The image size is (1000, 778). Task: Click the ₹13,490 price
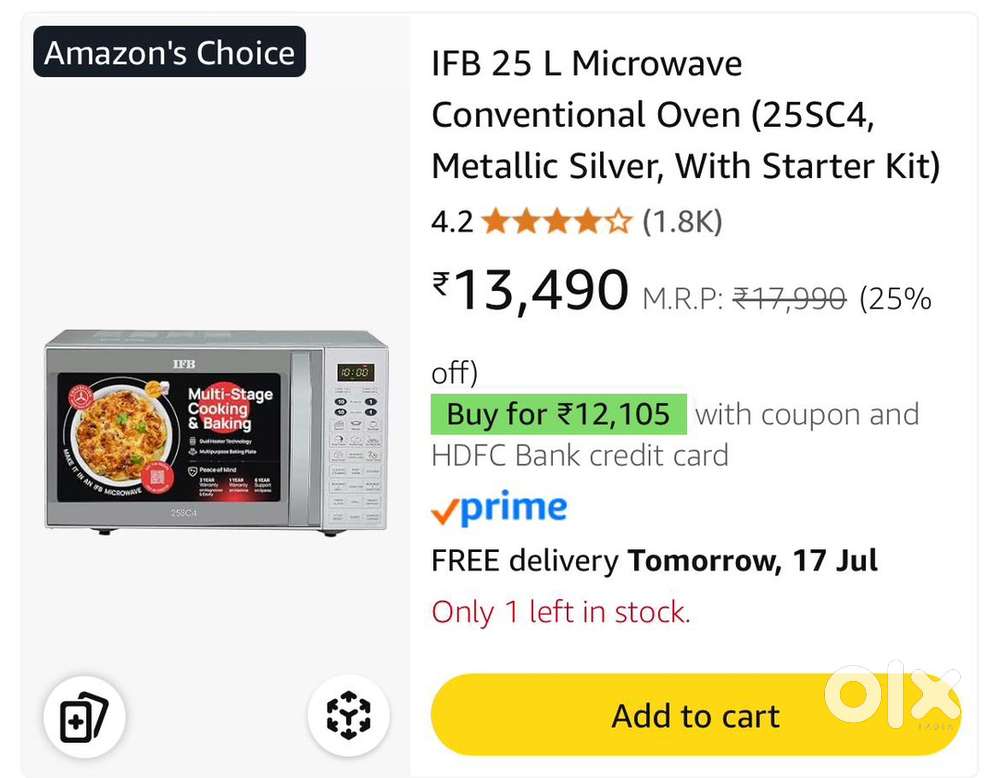click(530, 290)
